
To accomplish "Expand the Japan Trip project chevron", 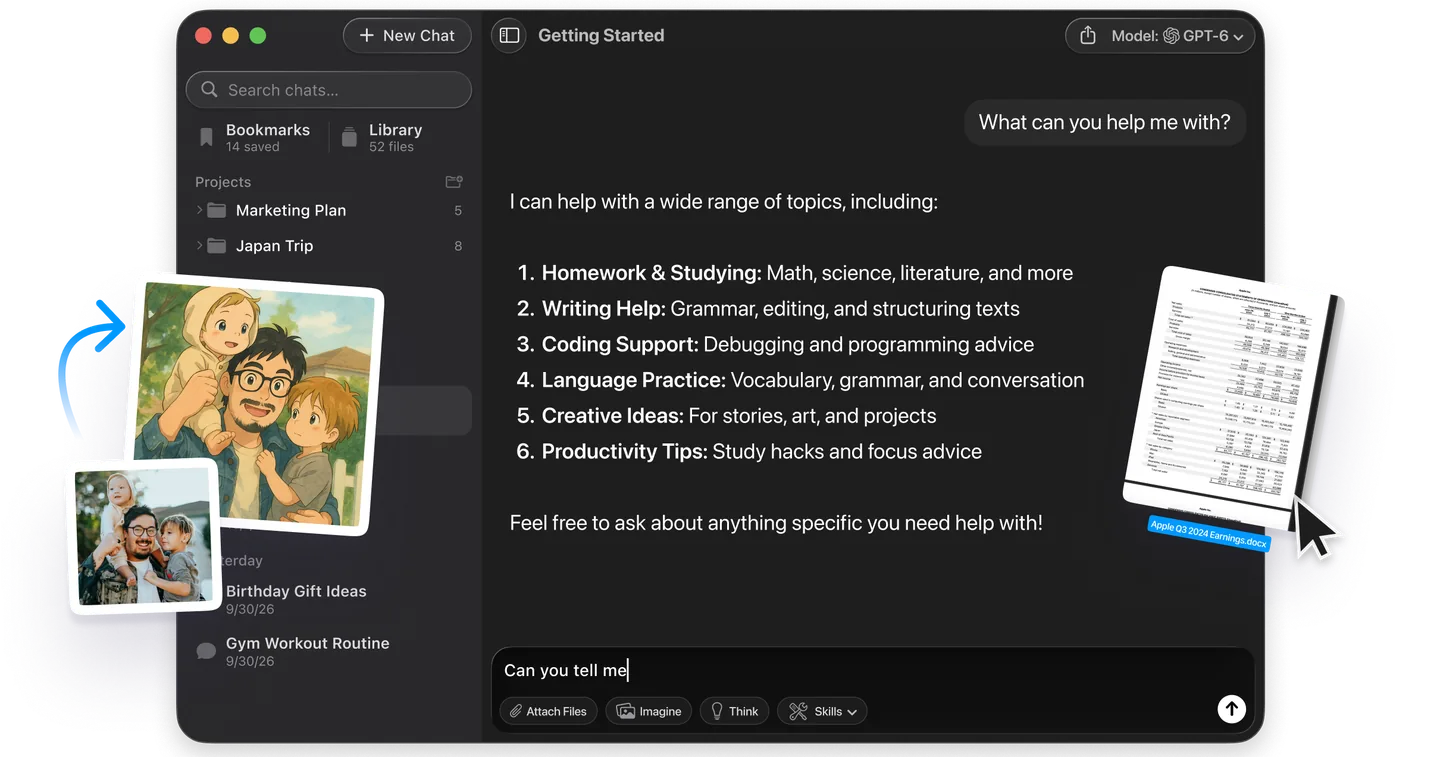I will pyautogui.click(x=199, y=246).
